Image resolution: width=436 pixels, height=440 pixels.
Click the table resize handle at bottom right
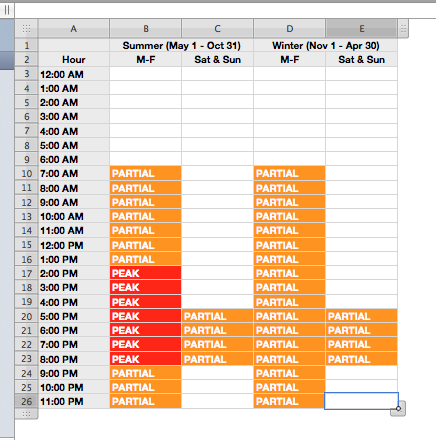coord(398,409)
